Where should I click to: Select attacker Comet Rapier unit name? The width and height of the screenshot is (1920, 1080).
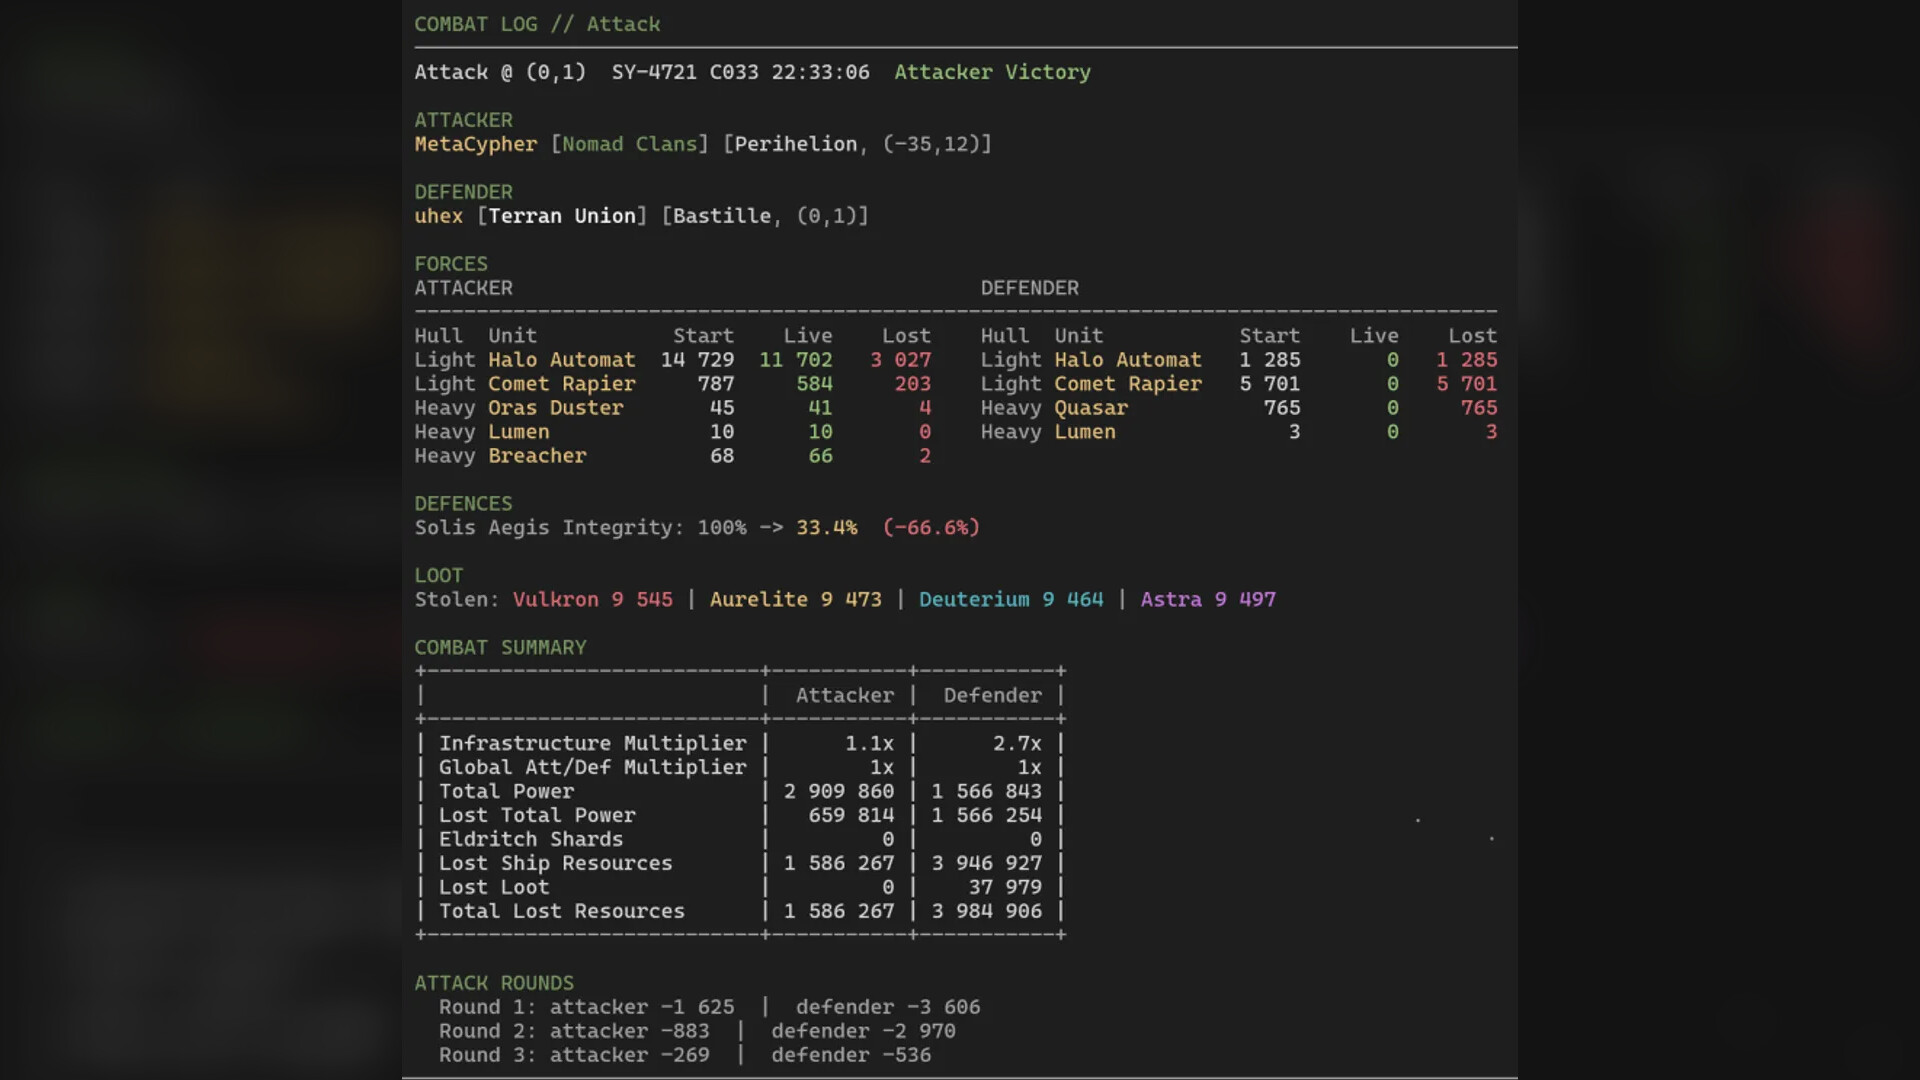pyautogui.click(x=562, y=384)
